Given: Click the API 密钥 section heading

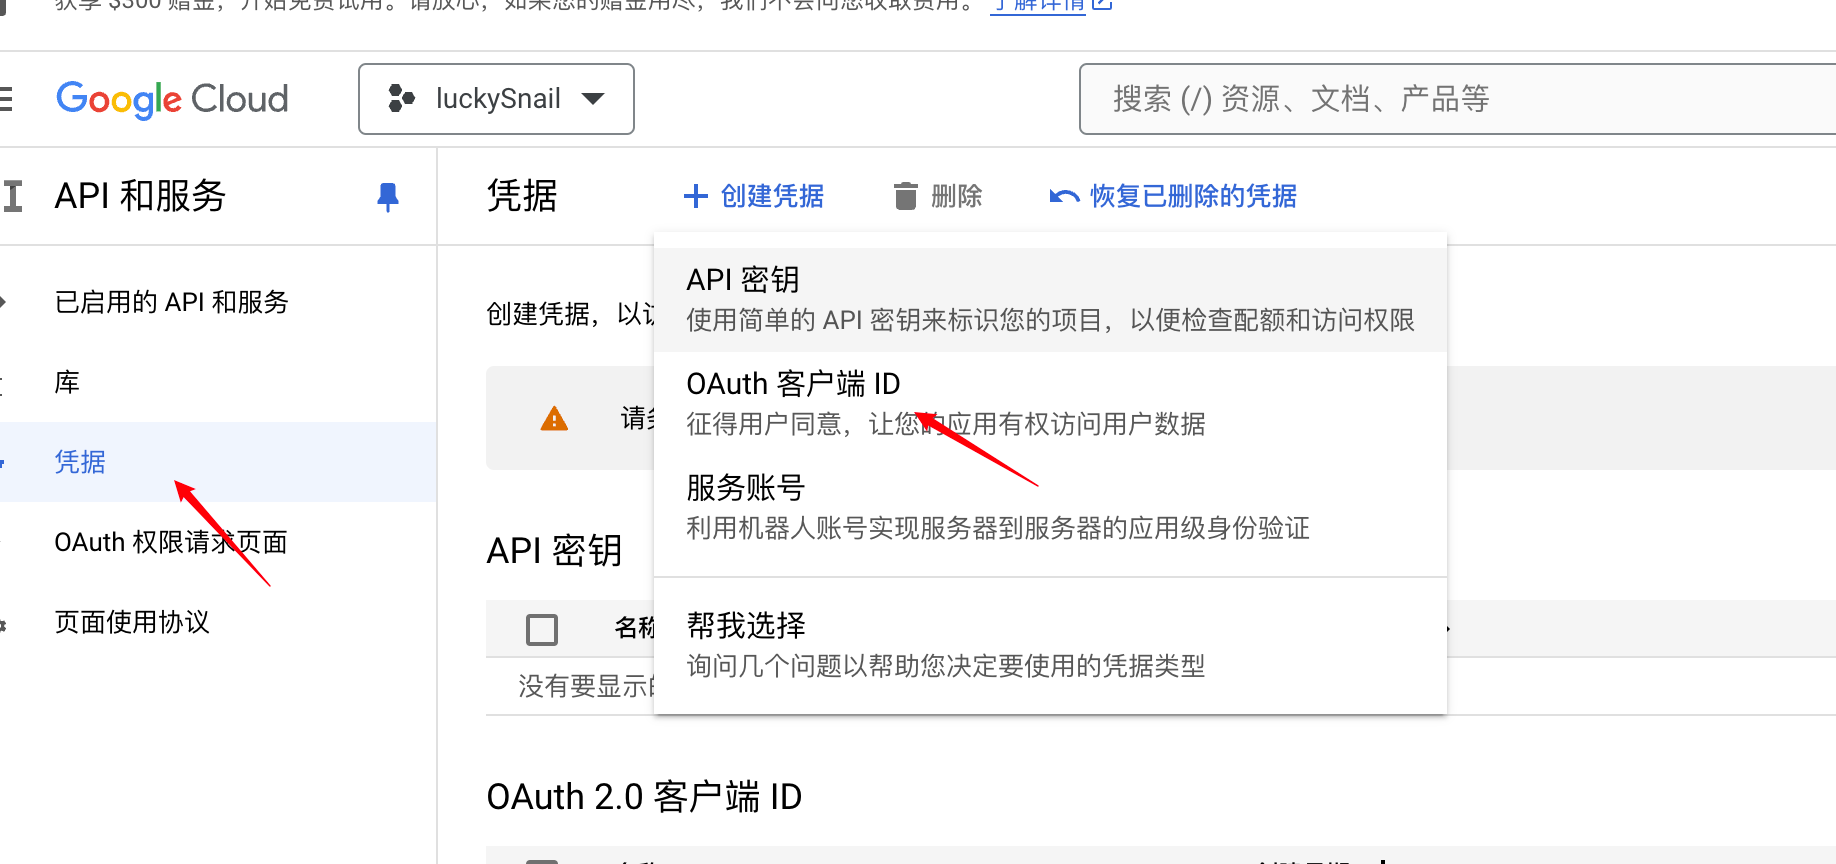Looking at the screenshot, I should 554,551.
